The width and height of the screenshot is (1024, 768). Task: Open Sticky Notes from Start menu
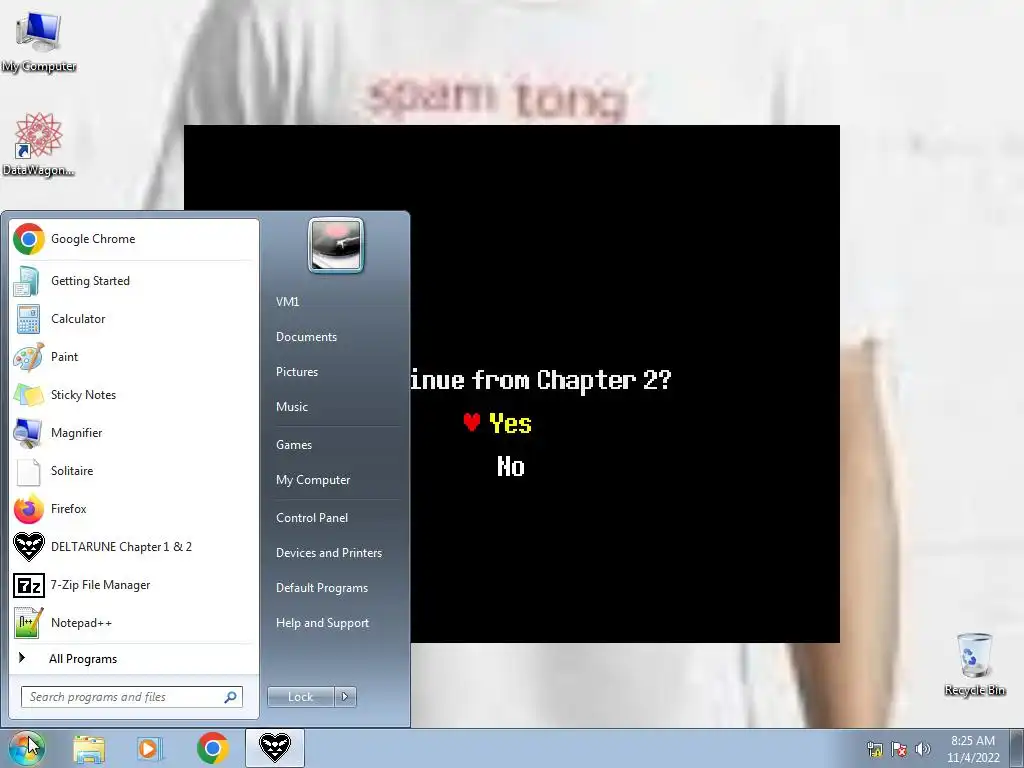(134, 394)
